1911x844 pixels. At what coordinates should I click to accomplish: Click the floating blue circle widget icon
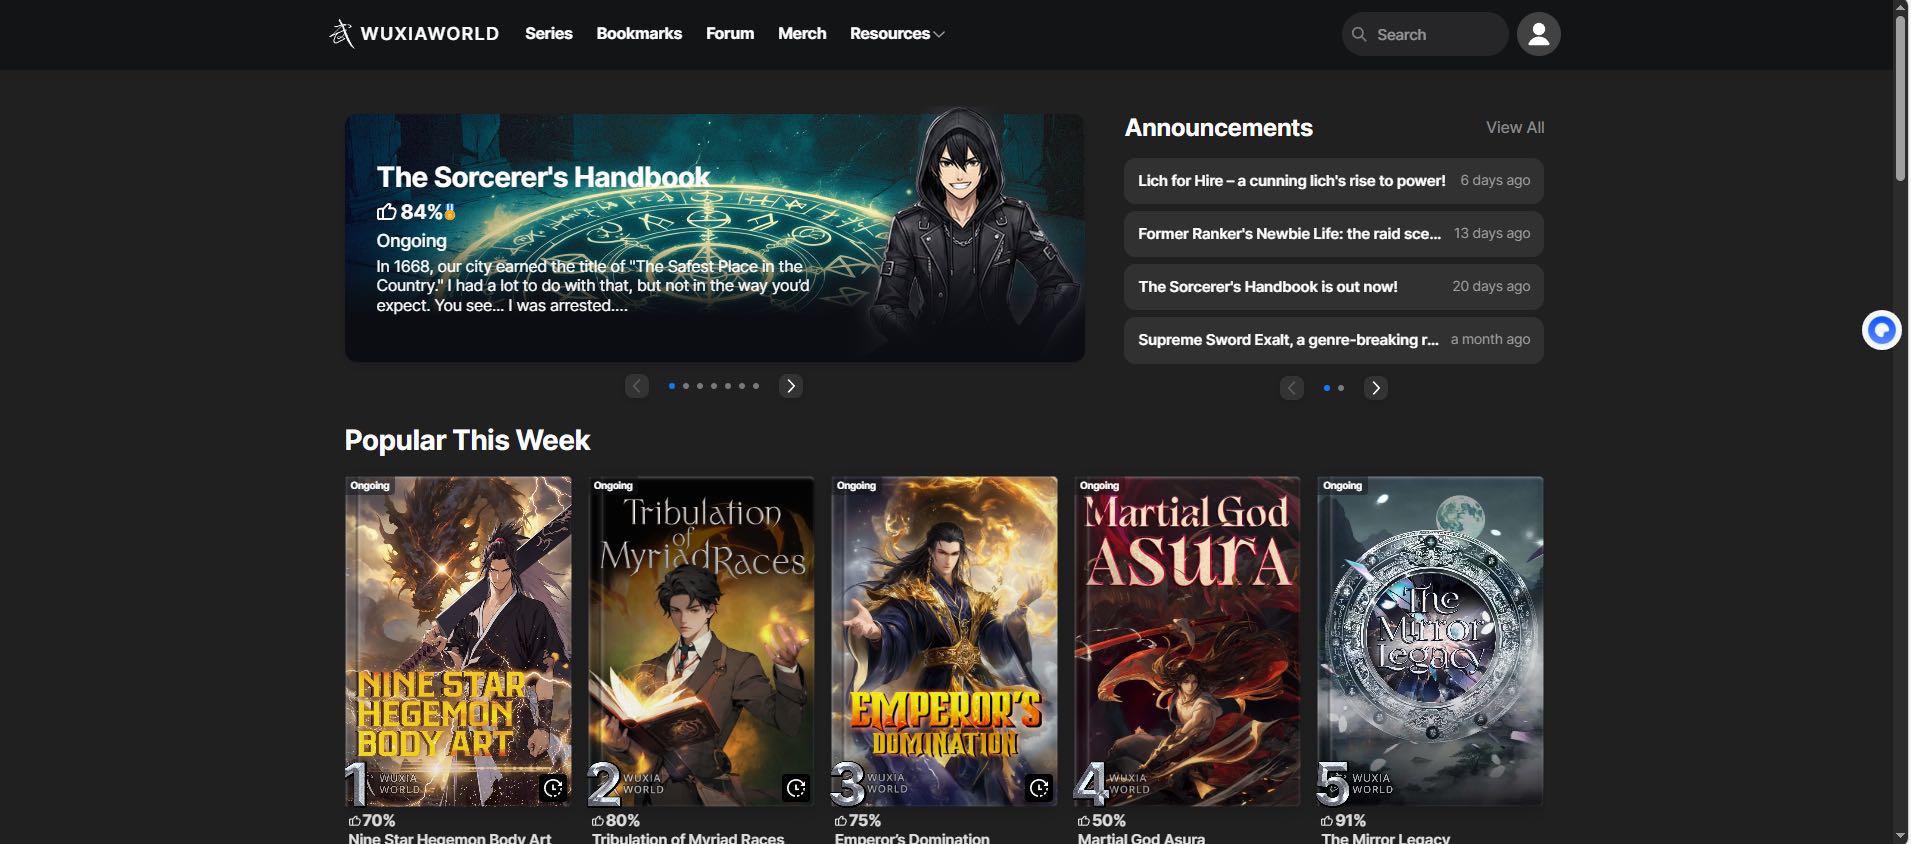(x=1881, y=330)
